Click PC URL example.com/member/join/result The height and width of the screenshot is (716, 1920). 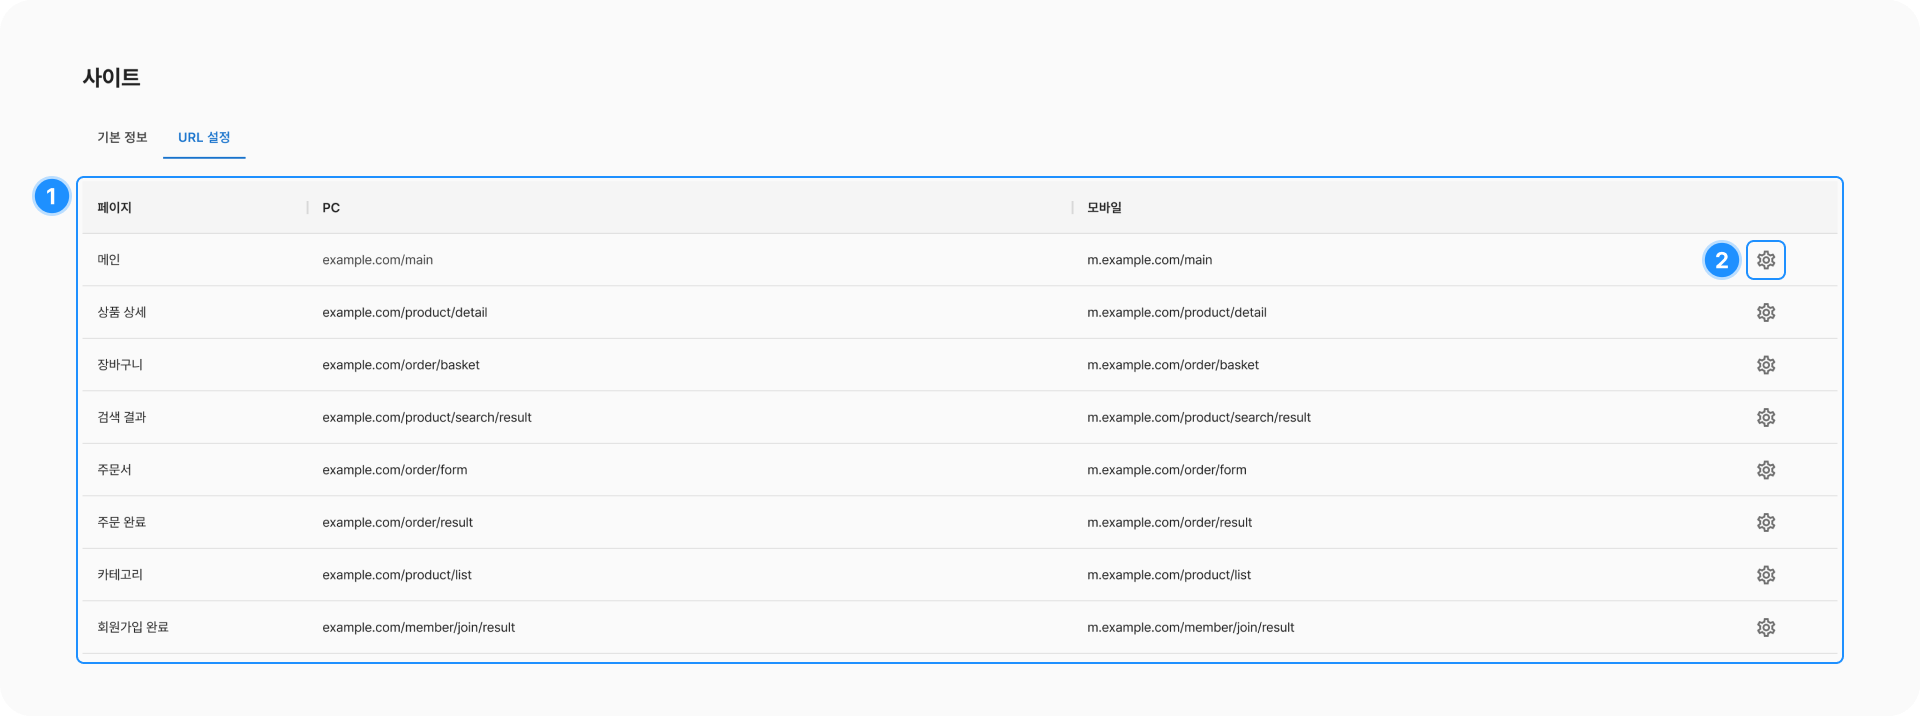pyautogui.click(x=418, y=628)
